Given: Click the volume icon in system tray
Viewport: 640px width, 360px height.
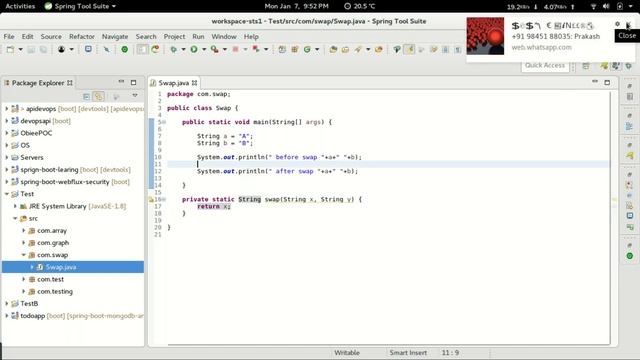Looking at the screenshot, I should coord(606,6).
